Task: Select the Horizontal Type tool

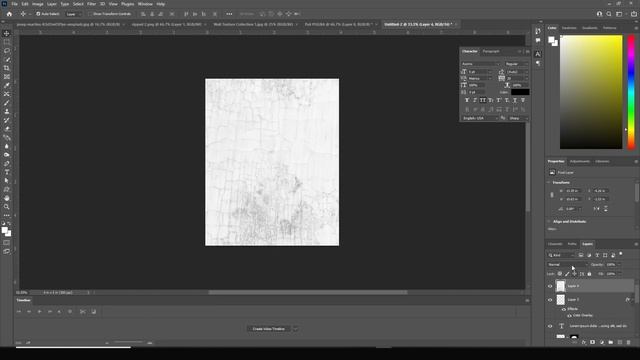Action: click(x=7, y=172)
